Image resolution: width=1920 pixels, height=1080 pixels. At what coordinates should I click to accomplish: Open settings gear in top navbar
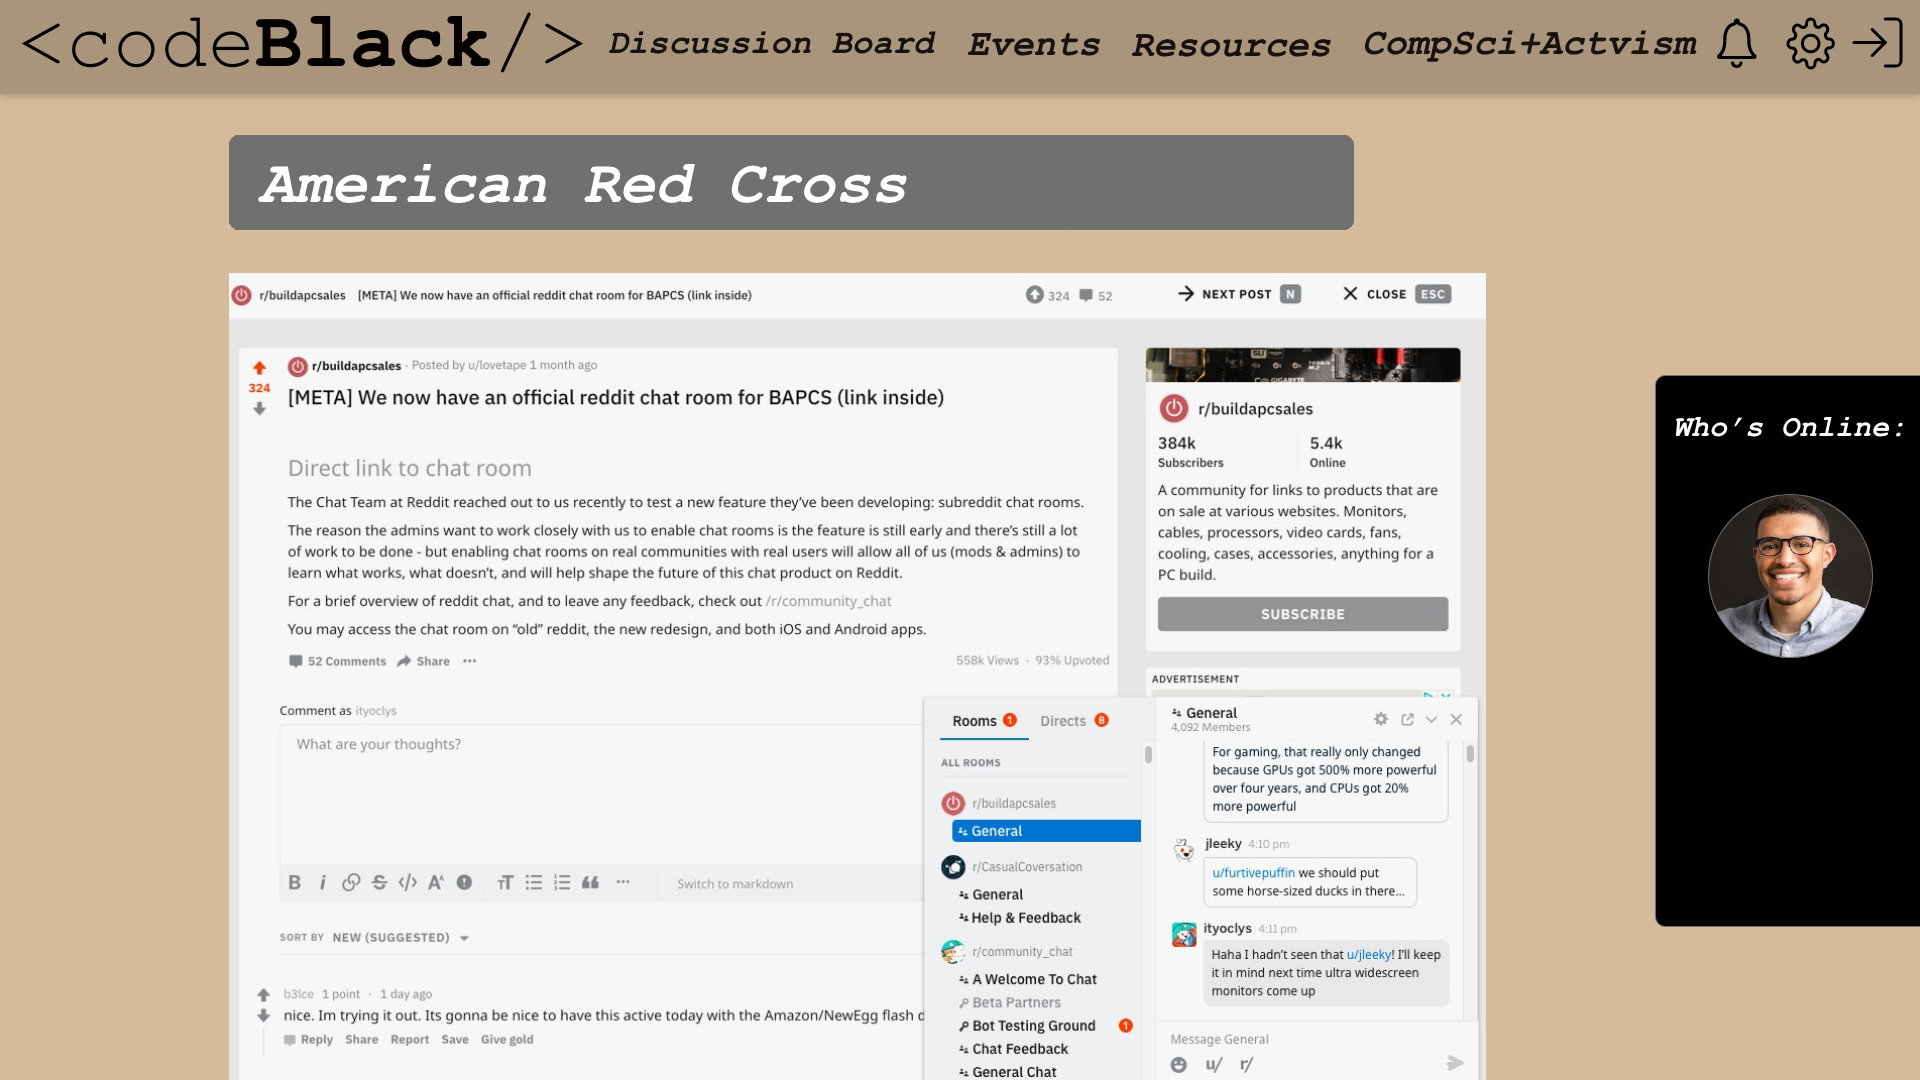(x=1810, y=44)
